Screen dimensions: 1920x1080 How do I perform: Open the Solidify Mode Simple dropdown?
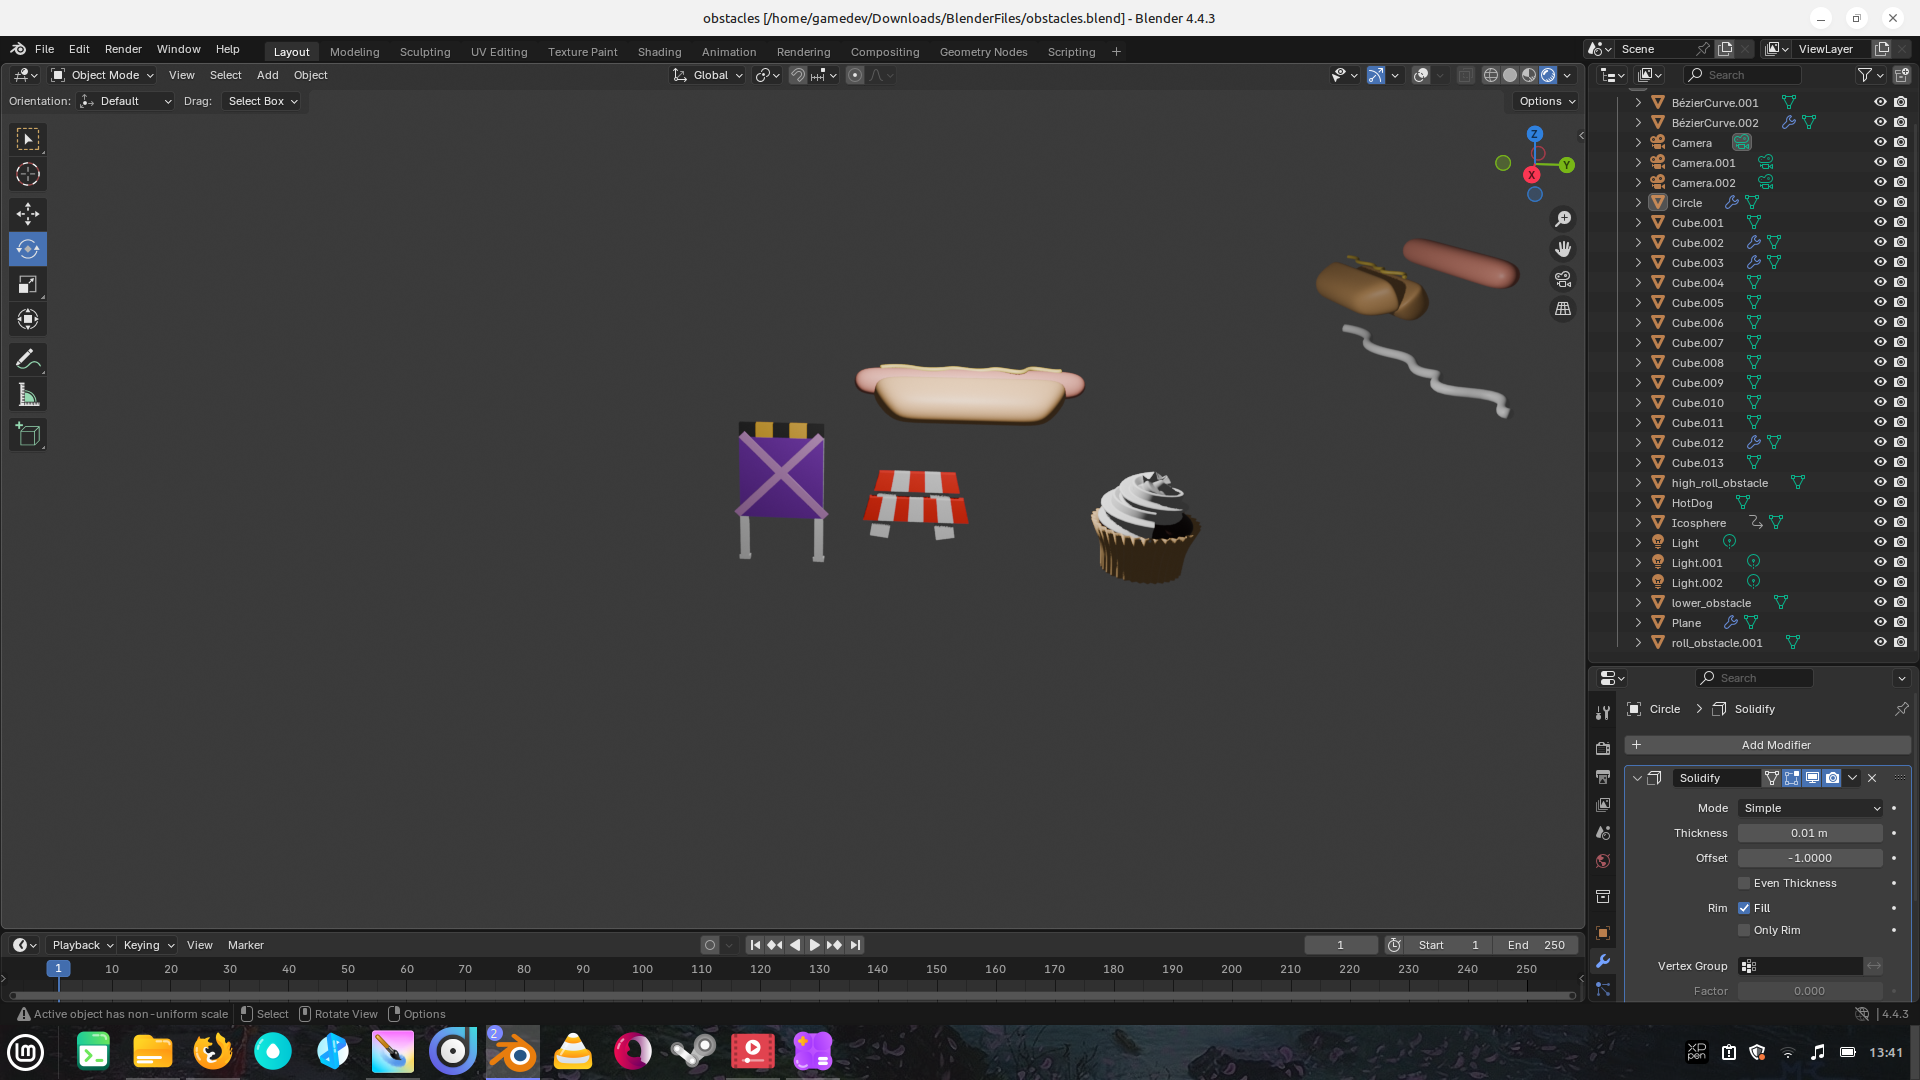pyautogui.click(x=1811, y=808)
